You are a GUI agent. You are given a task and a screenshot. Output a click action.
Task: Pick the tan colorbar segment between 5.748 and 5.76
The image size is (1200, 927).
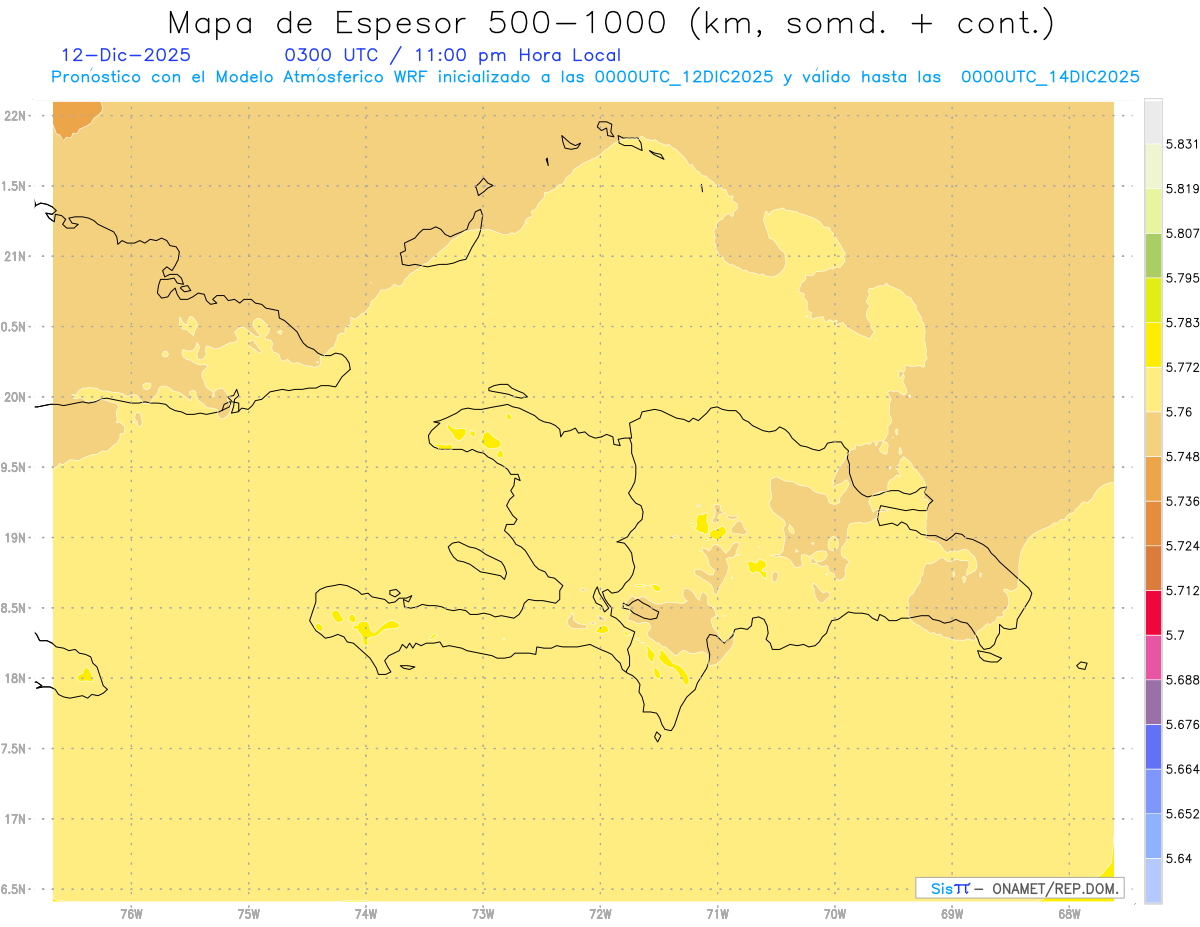click(x=1153, y=434)
